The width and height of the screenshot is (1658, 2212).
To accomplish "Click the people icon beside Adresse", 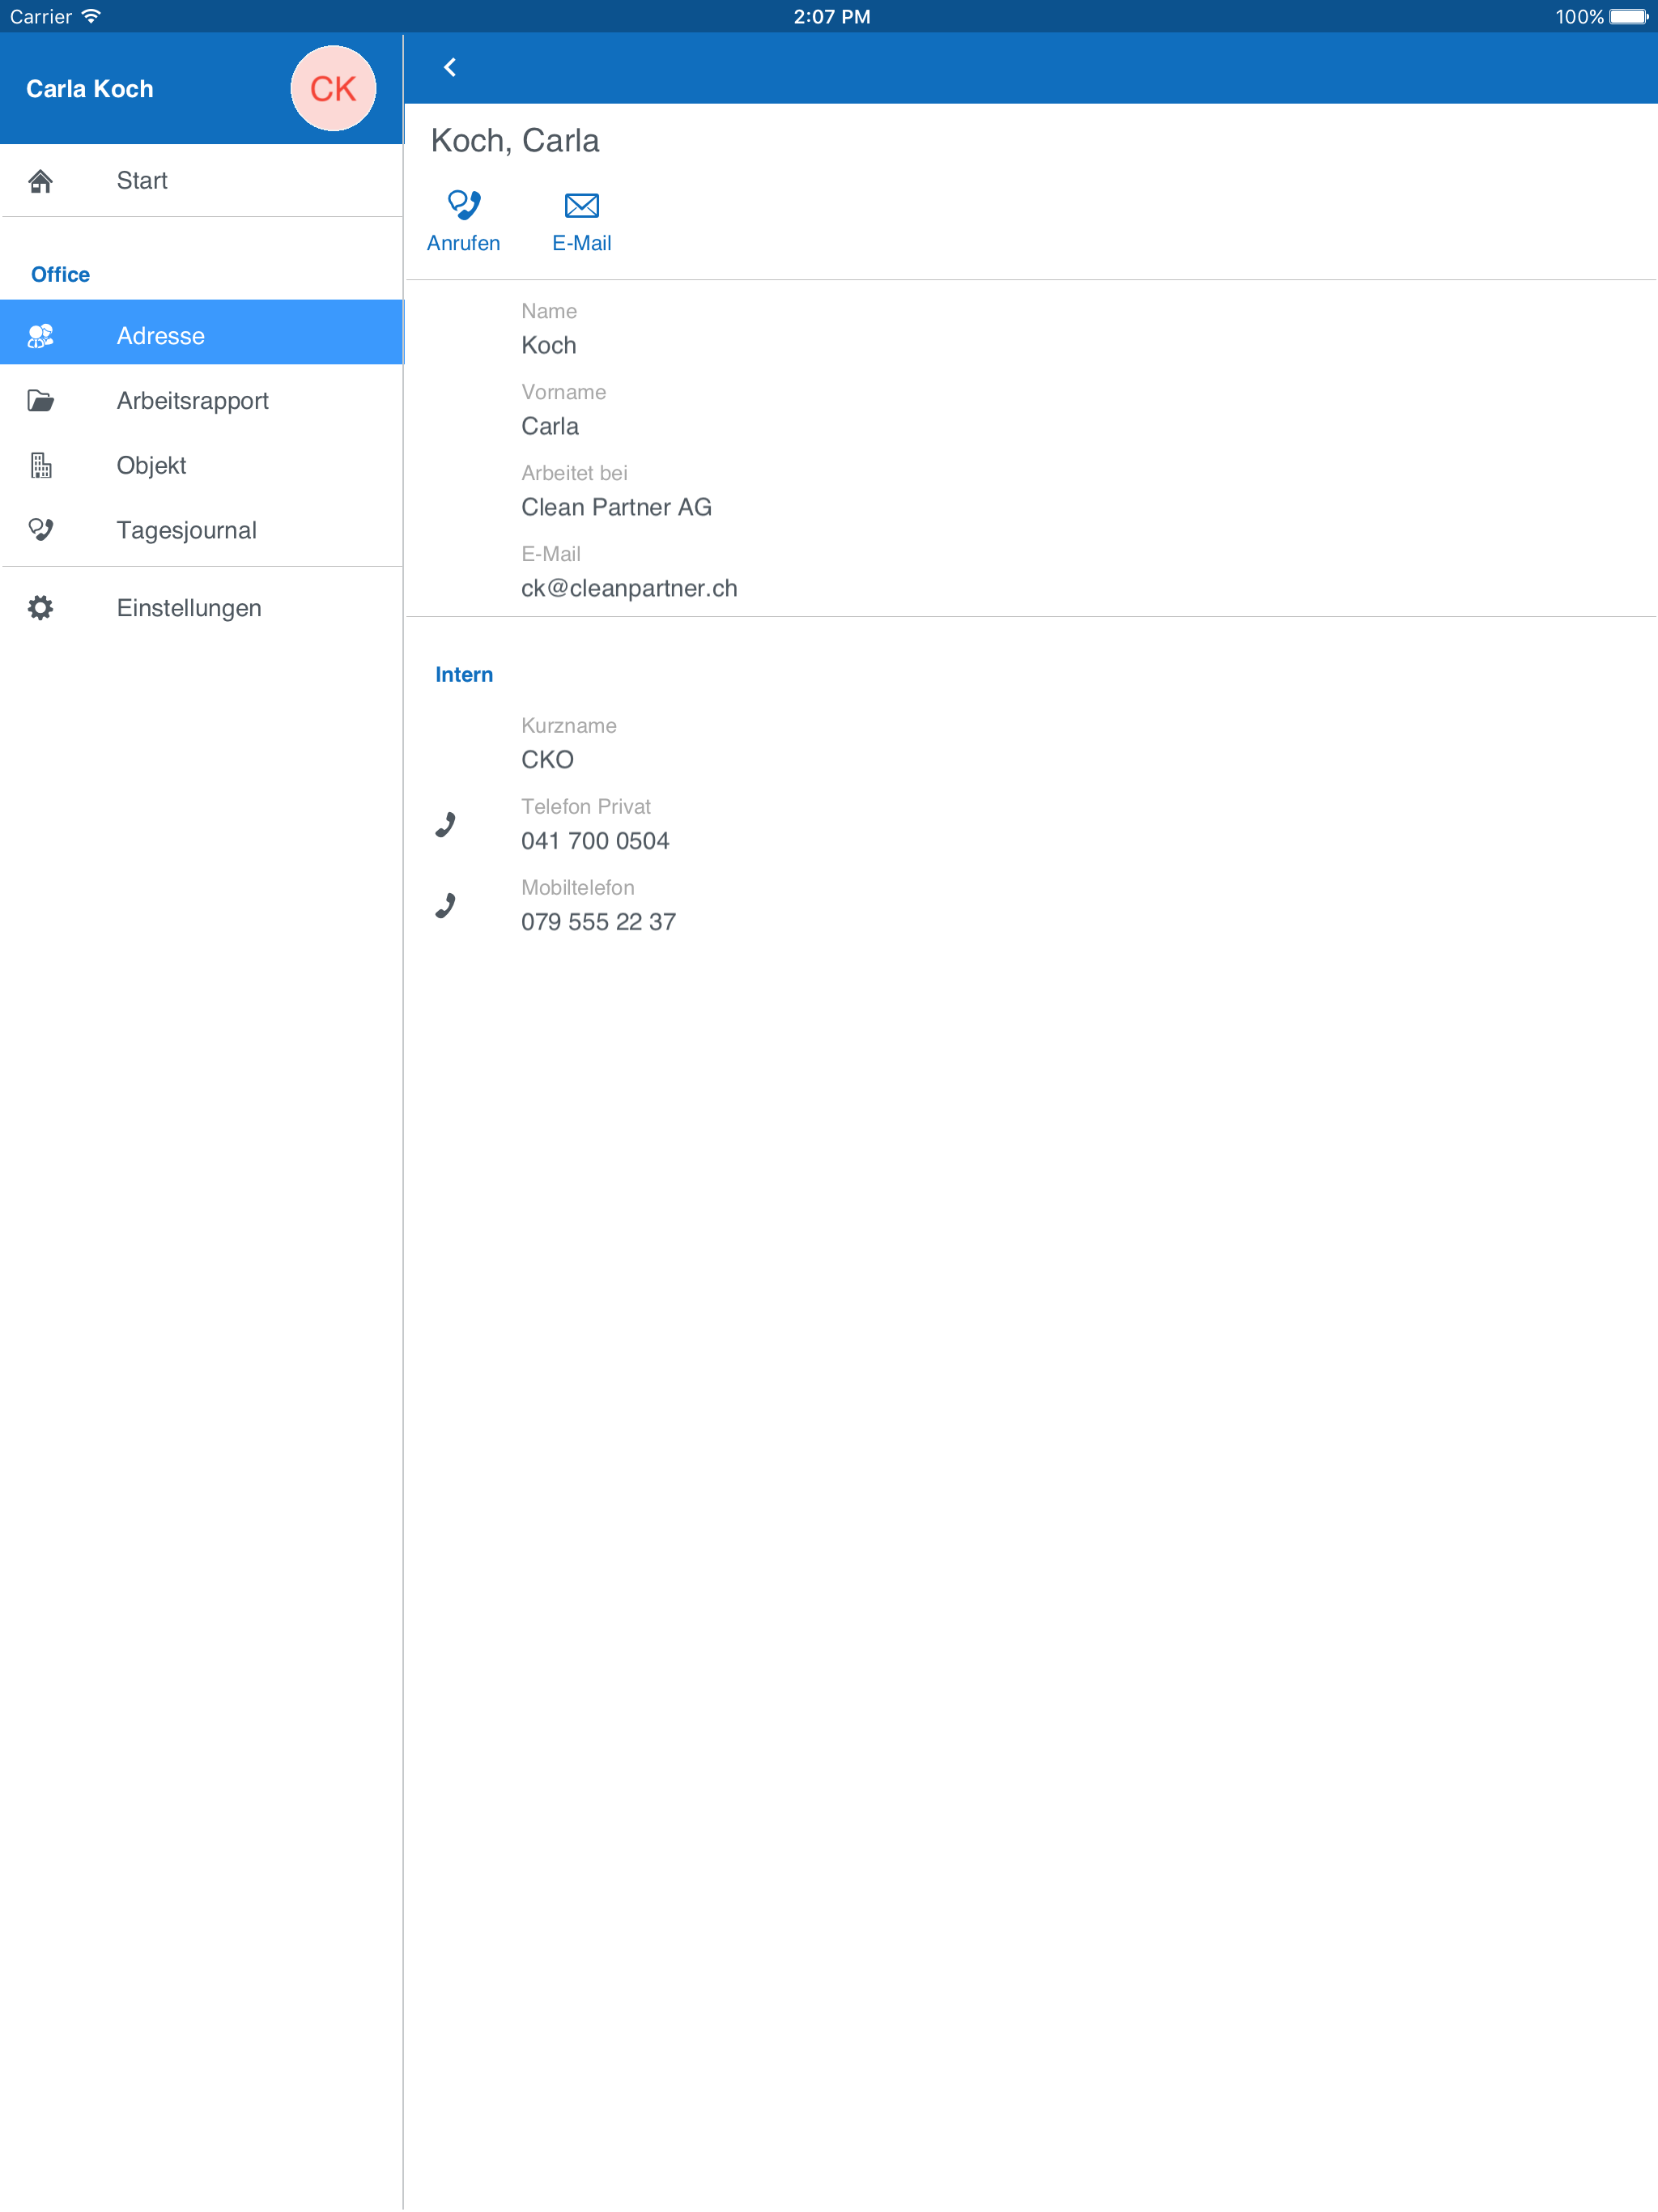I will click(40, 336).
